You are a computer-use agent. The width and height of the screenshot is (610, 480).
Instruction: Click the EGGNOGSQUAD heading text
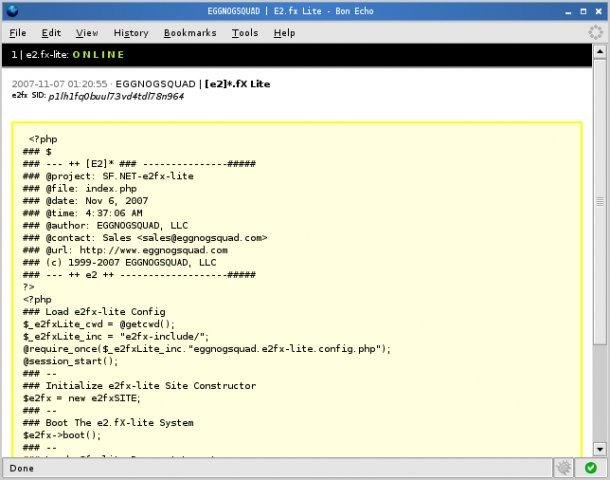pyautogui.click(x=156, y=84)
